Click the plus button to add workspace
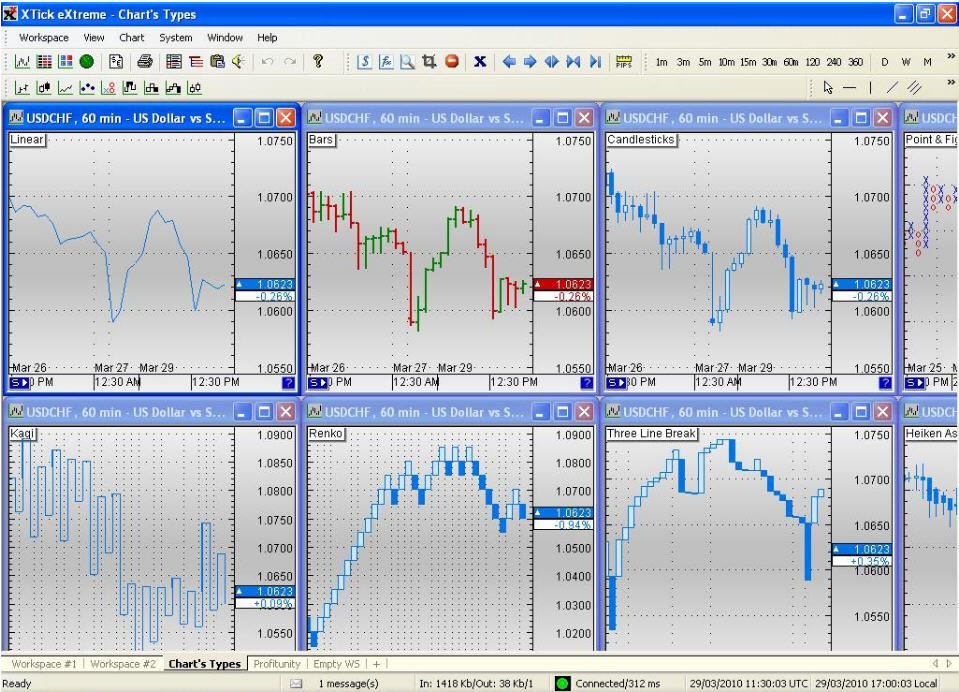The height and width of the screenshot is (692, 959). 377,664
